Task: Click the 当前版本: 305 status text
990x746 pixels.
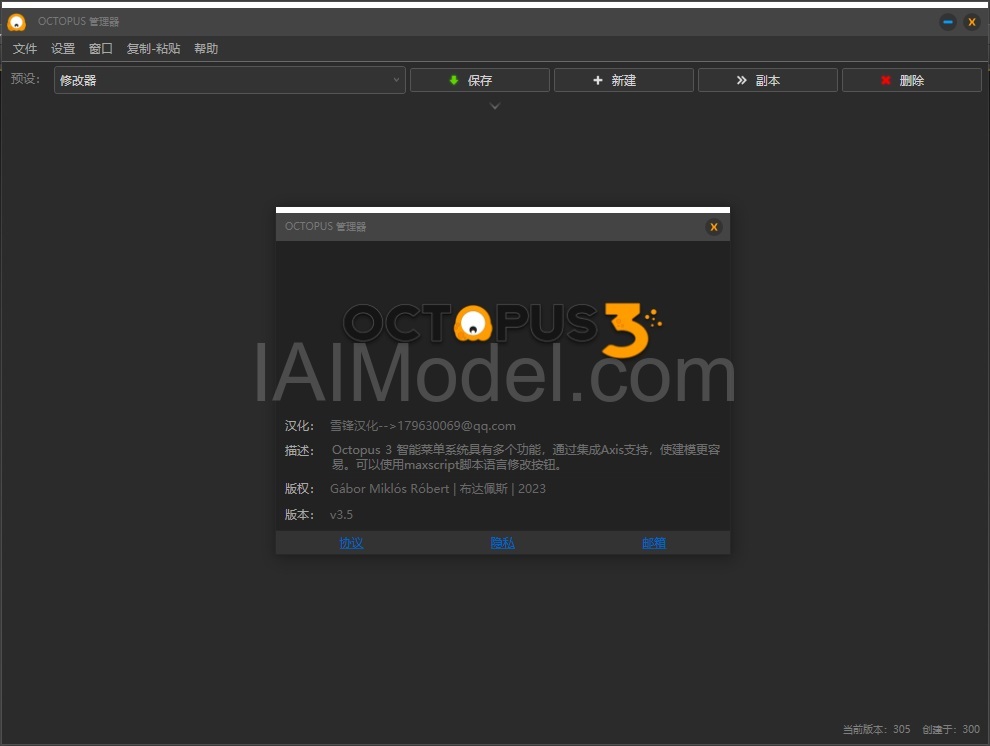Action: 876,729
